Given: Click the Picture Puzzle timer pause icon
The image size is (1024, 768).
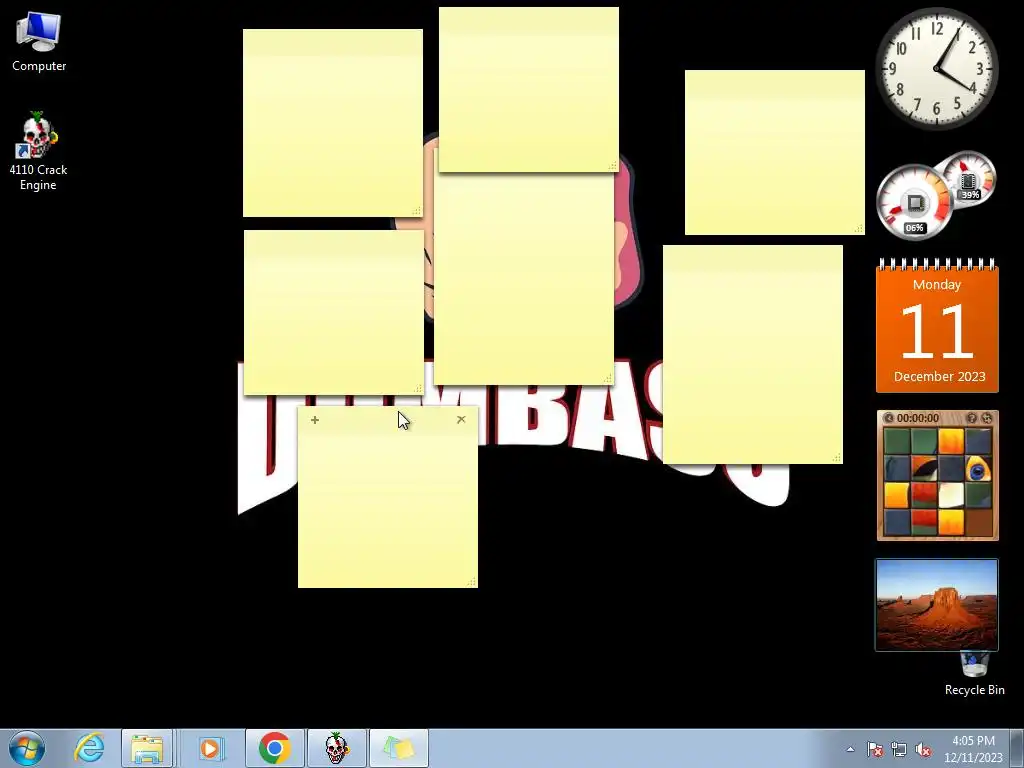Looking at the screenshot, I should tap(889, 418).
